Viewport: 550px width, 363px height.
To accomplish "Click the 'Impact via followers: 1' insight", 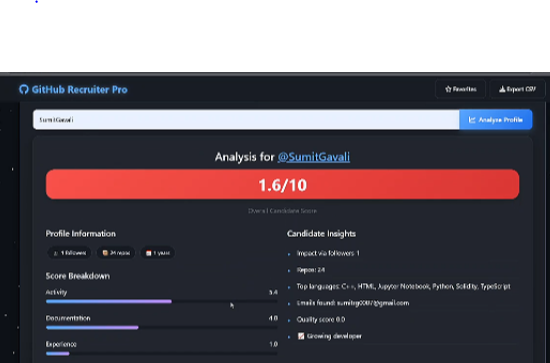I will (x=328, y=253).
